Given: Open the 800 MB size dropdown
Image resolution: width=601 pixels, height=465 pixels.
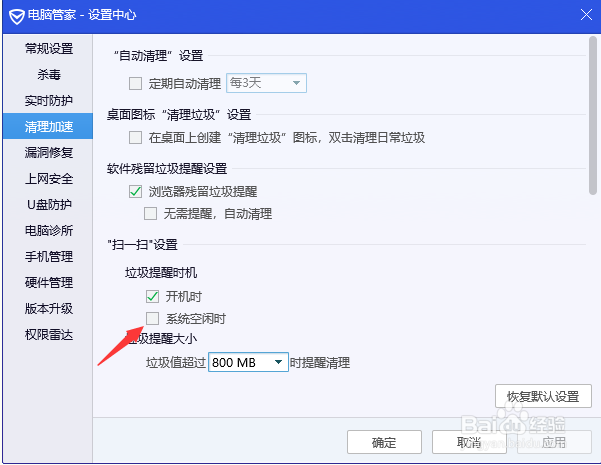Looking at the screenshot, I should coord(248,362).
